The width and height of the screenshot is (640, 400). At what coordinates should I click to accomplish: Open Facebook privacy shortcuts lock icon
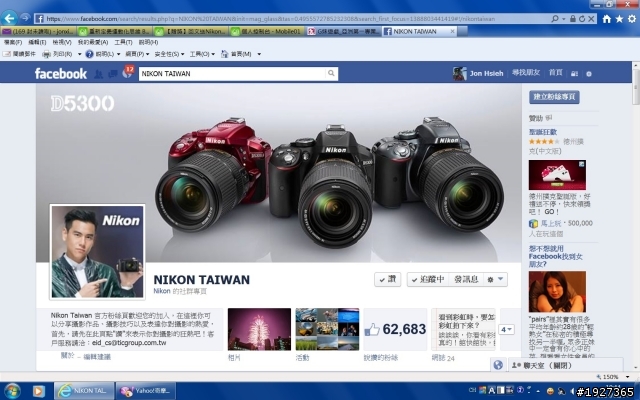click(x=574, y=73)
